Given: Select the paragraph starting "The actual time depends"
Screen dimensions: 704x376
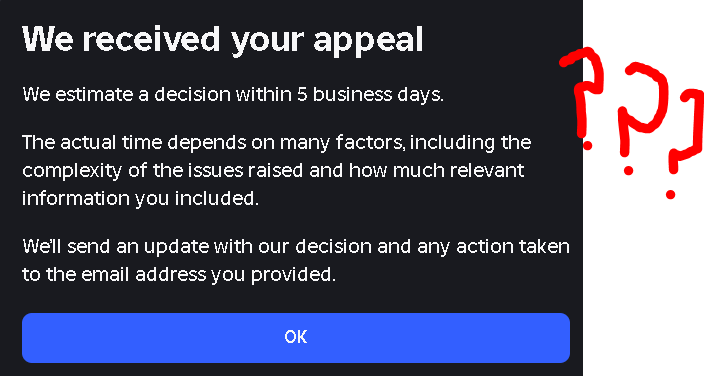Looking at the screenshot, I should [277, 170].
